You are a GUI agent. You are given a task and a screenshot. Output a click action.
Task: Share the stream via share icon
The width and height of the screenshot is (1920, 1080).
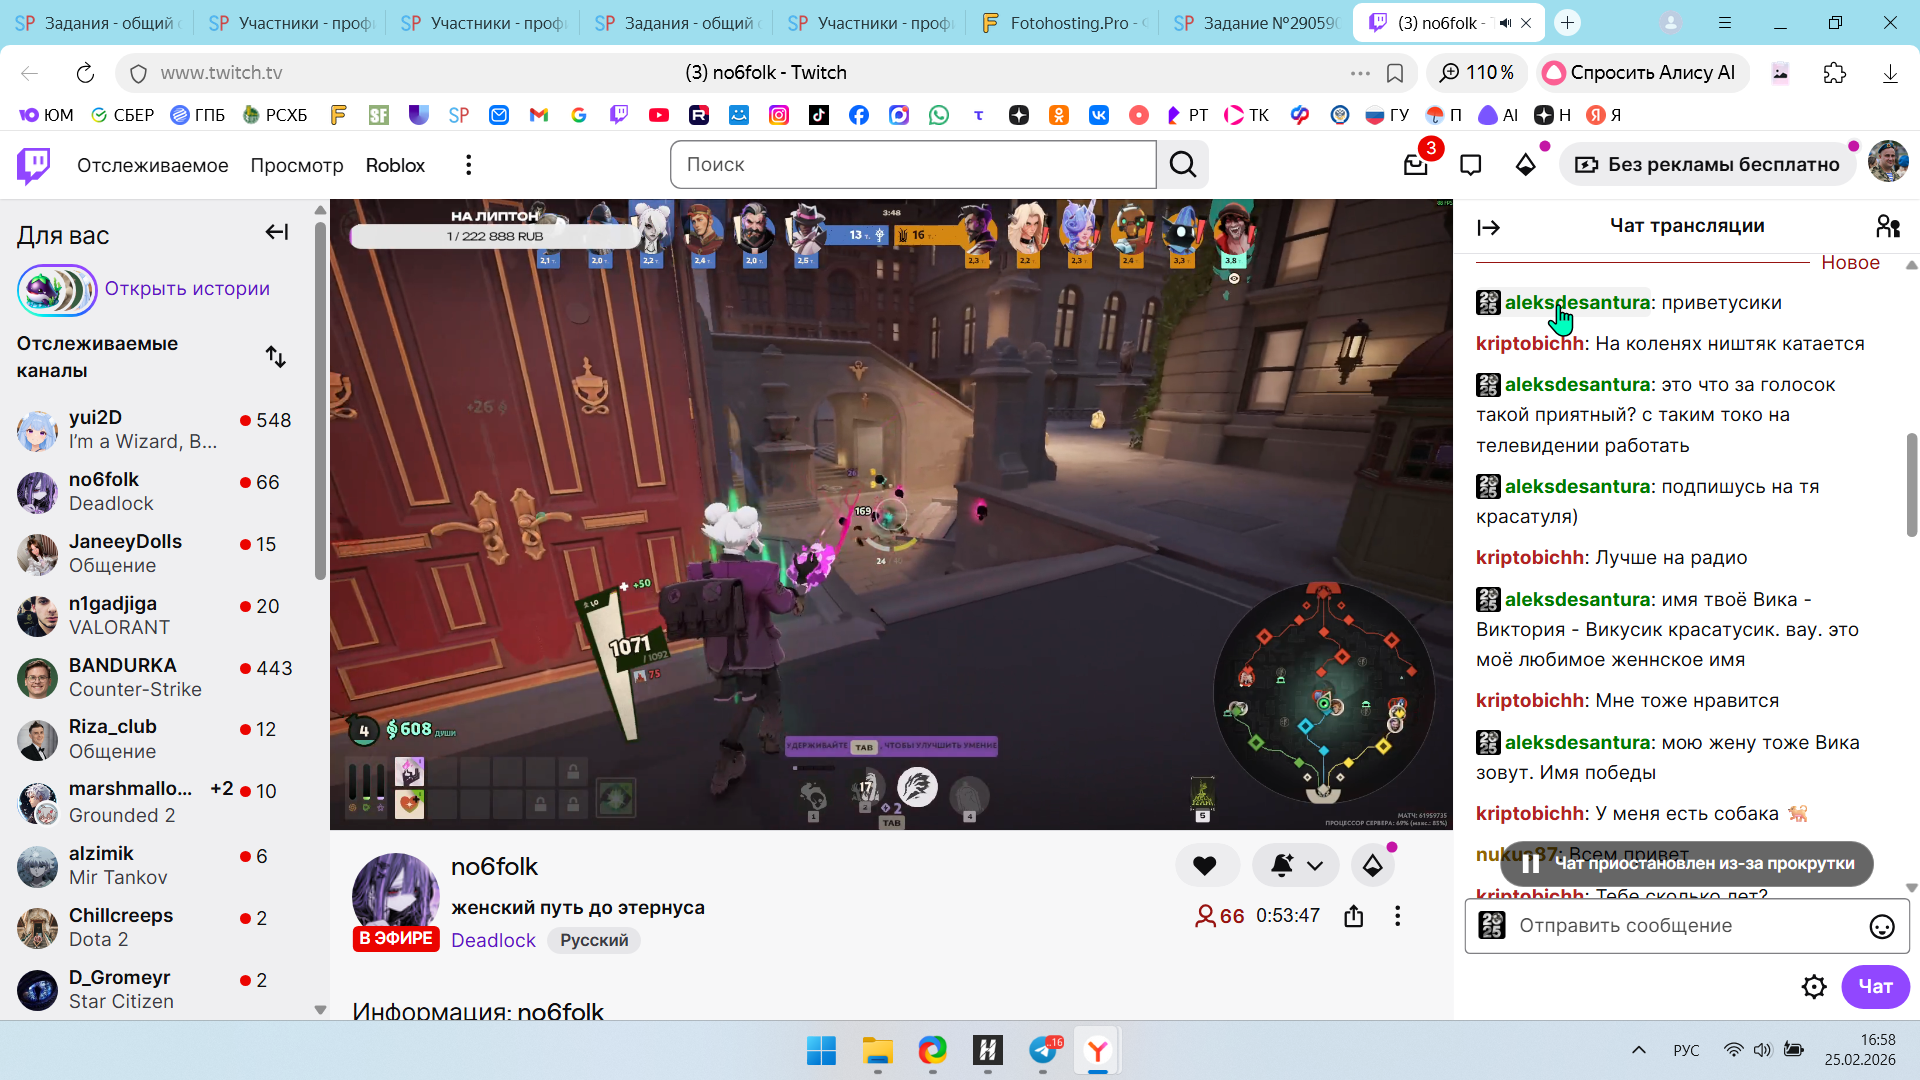pos(1354,916)
